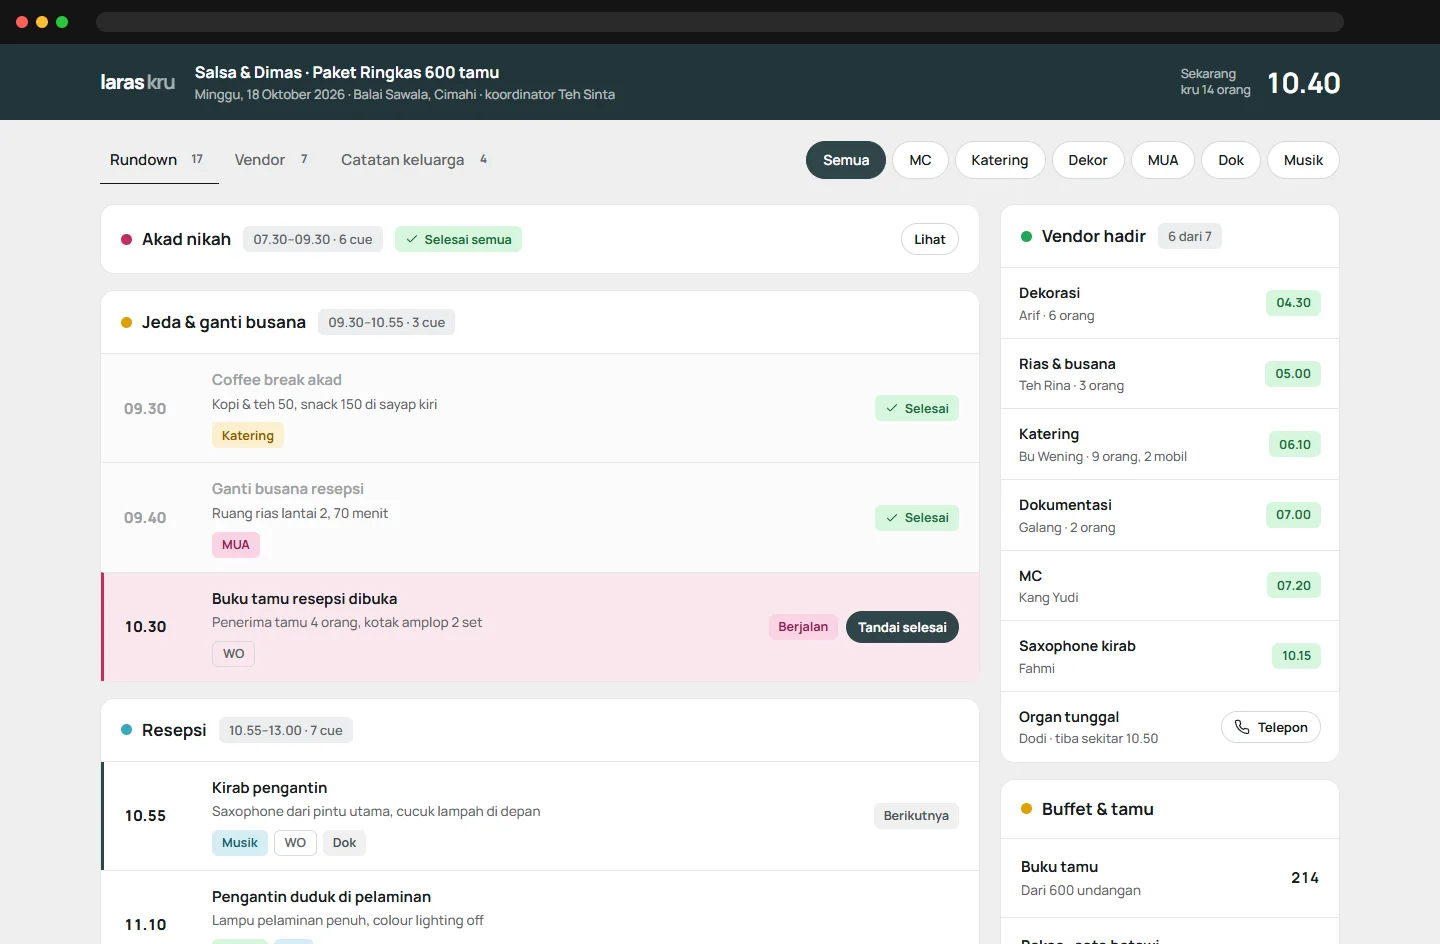1440x944 pixels.
Task: Select the Semua filter chip
Action: point(846,160)
